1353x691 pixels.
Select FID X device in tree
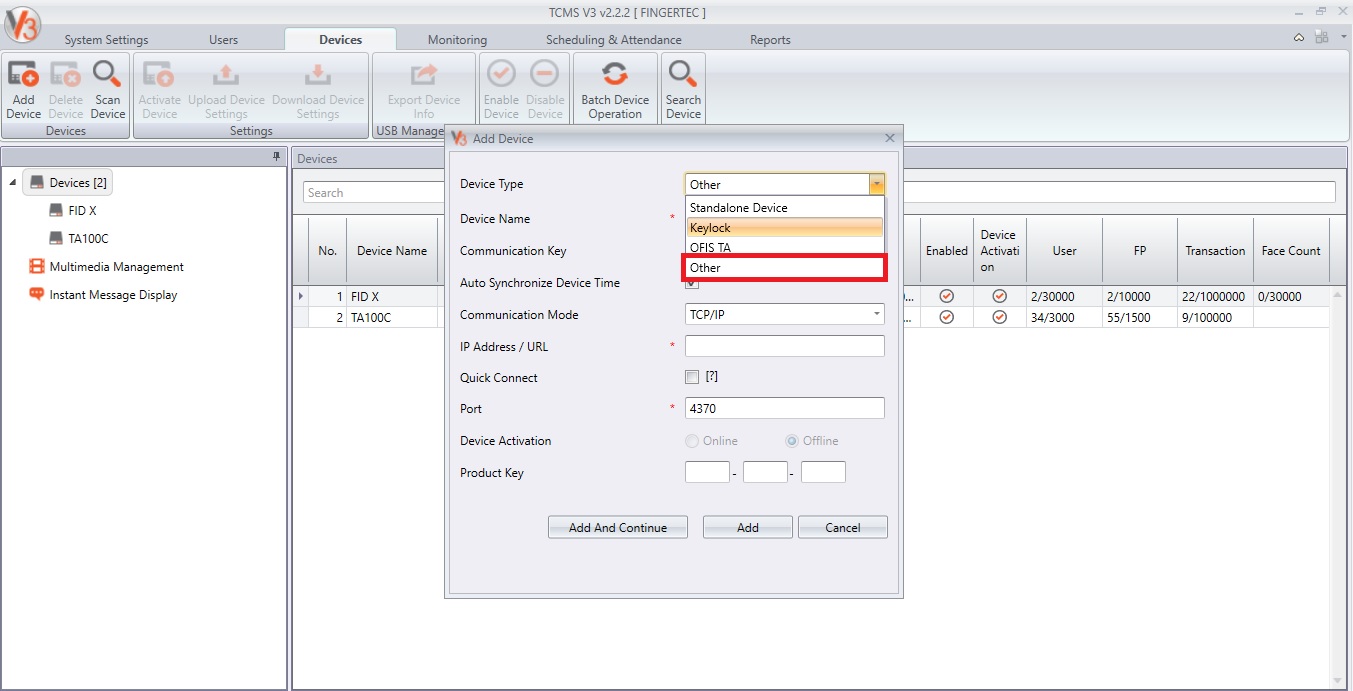[72, 211]
